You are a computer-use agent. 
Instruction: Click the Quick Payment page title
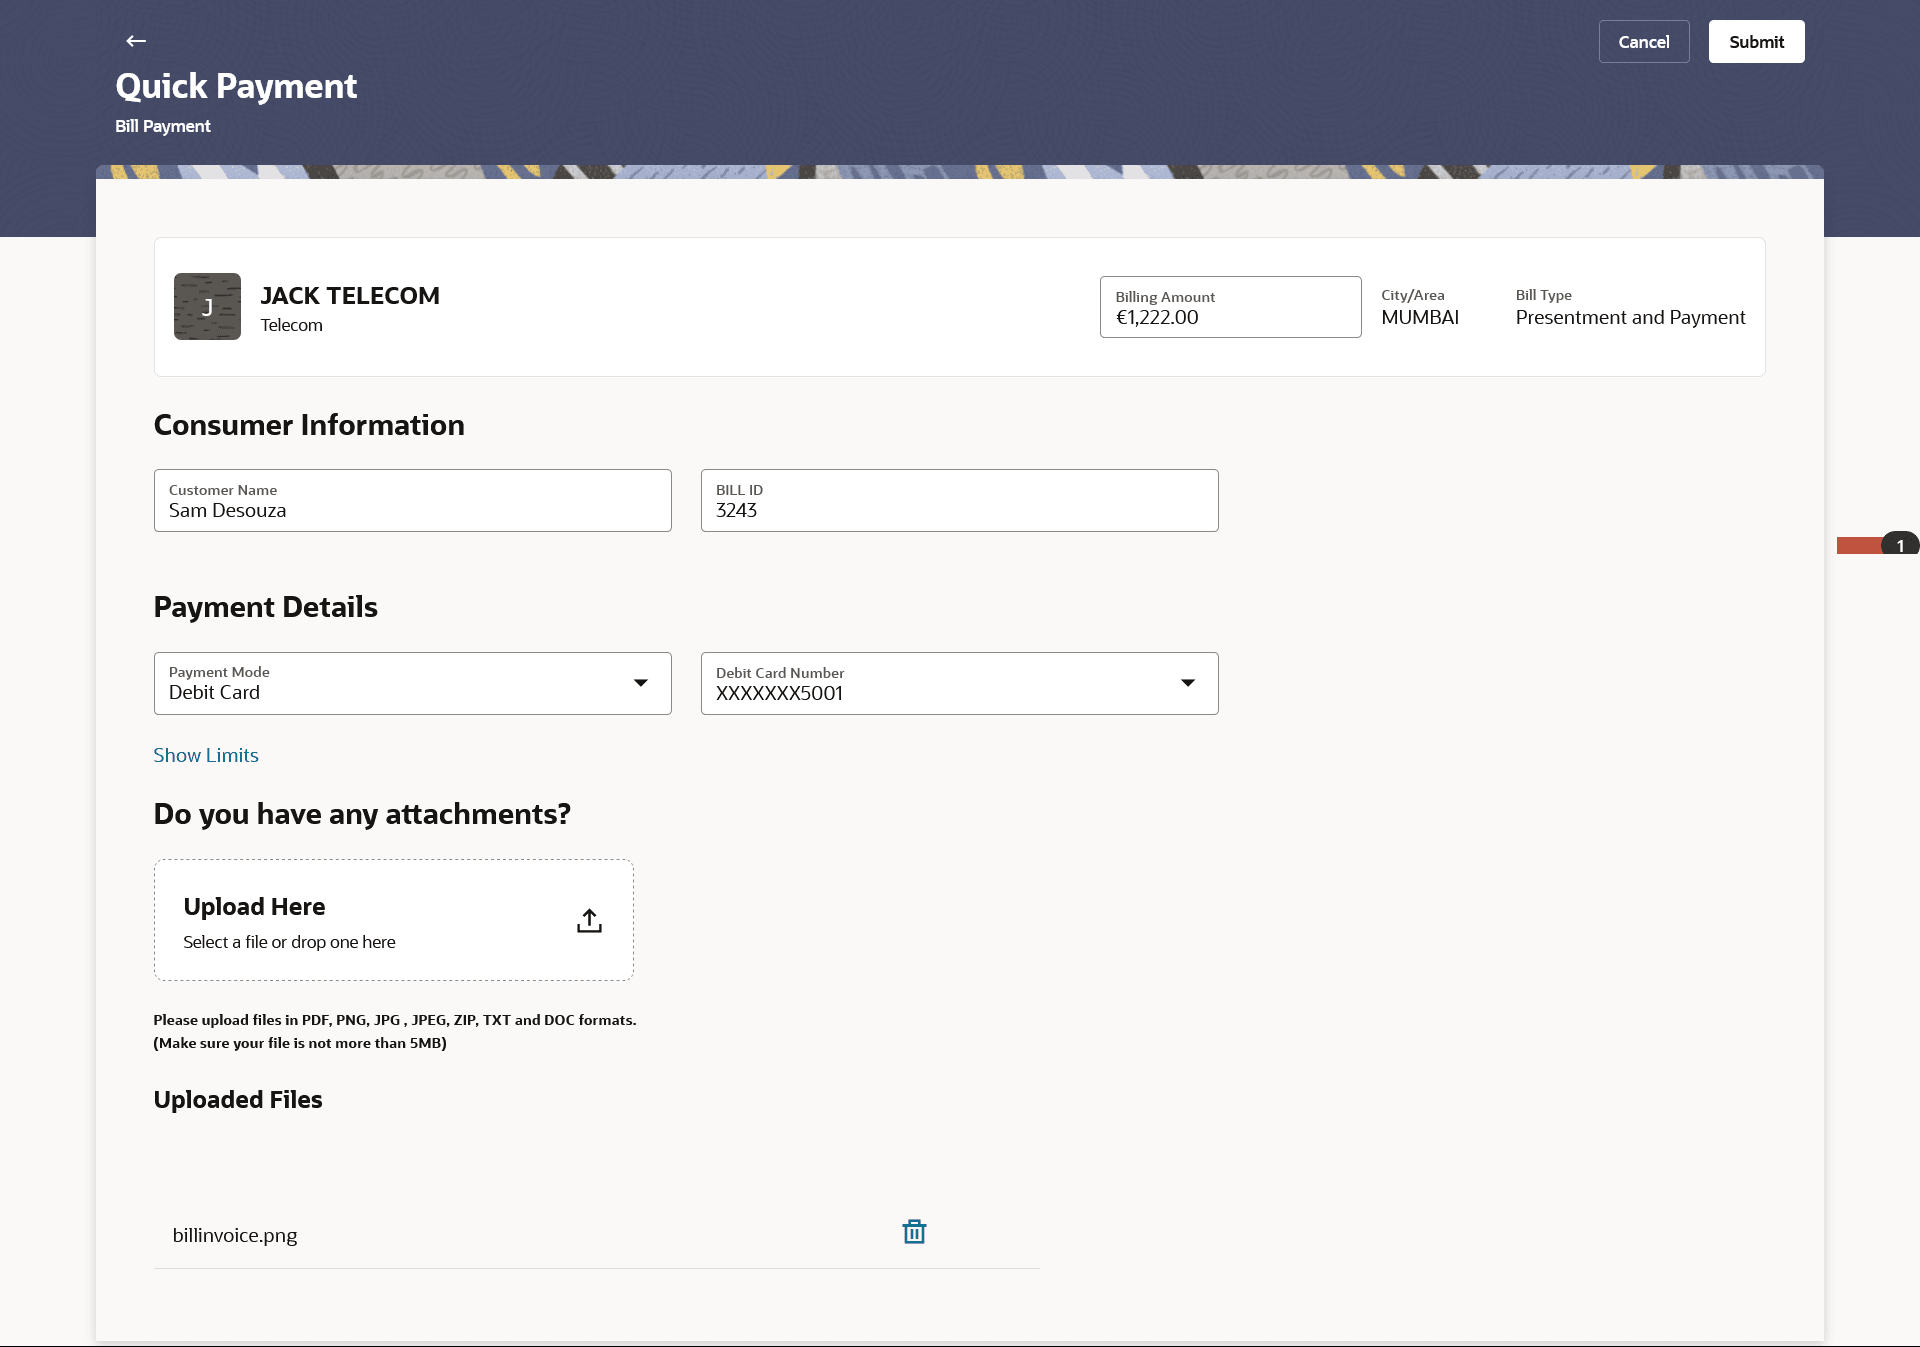[x=236, y=86]
